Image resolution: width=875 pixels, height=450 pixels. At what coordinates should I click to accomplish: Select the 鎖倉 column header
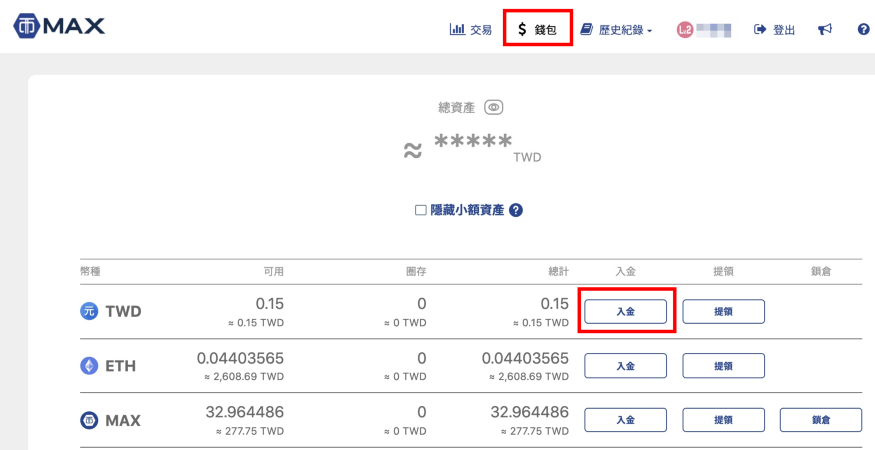(821, 272)
